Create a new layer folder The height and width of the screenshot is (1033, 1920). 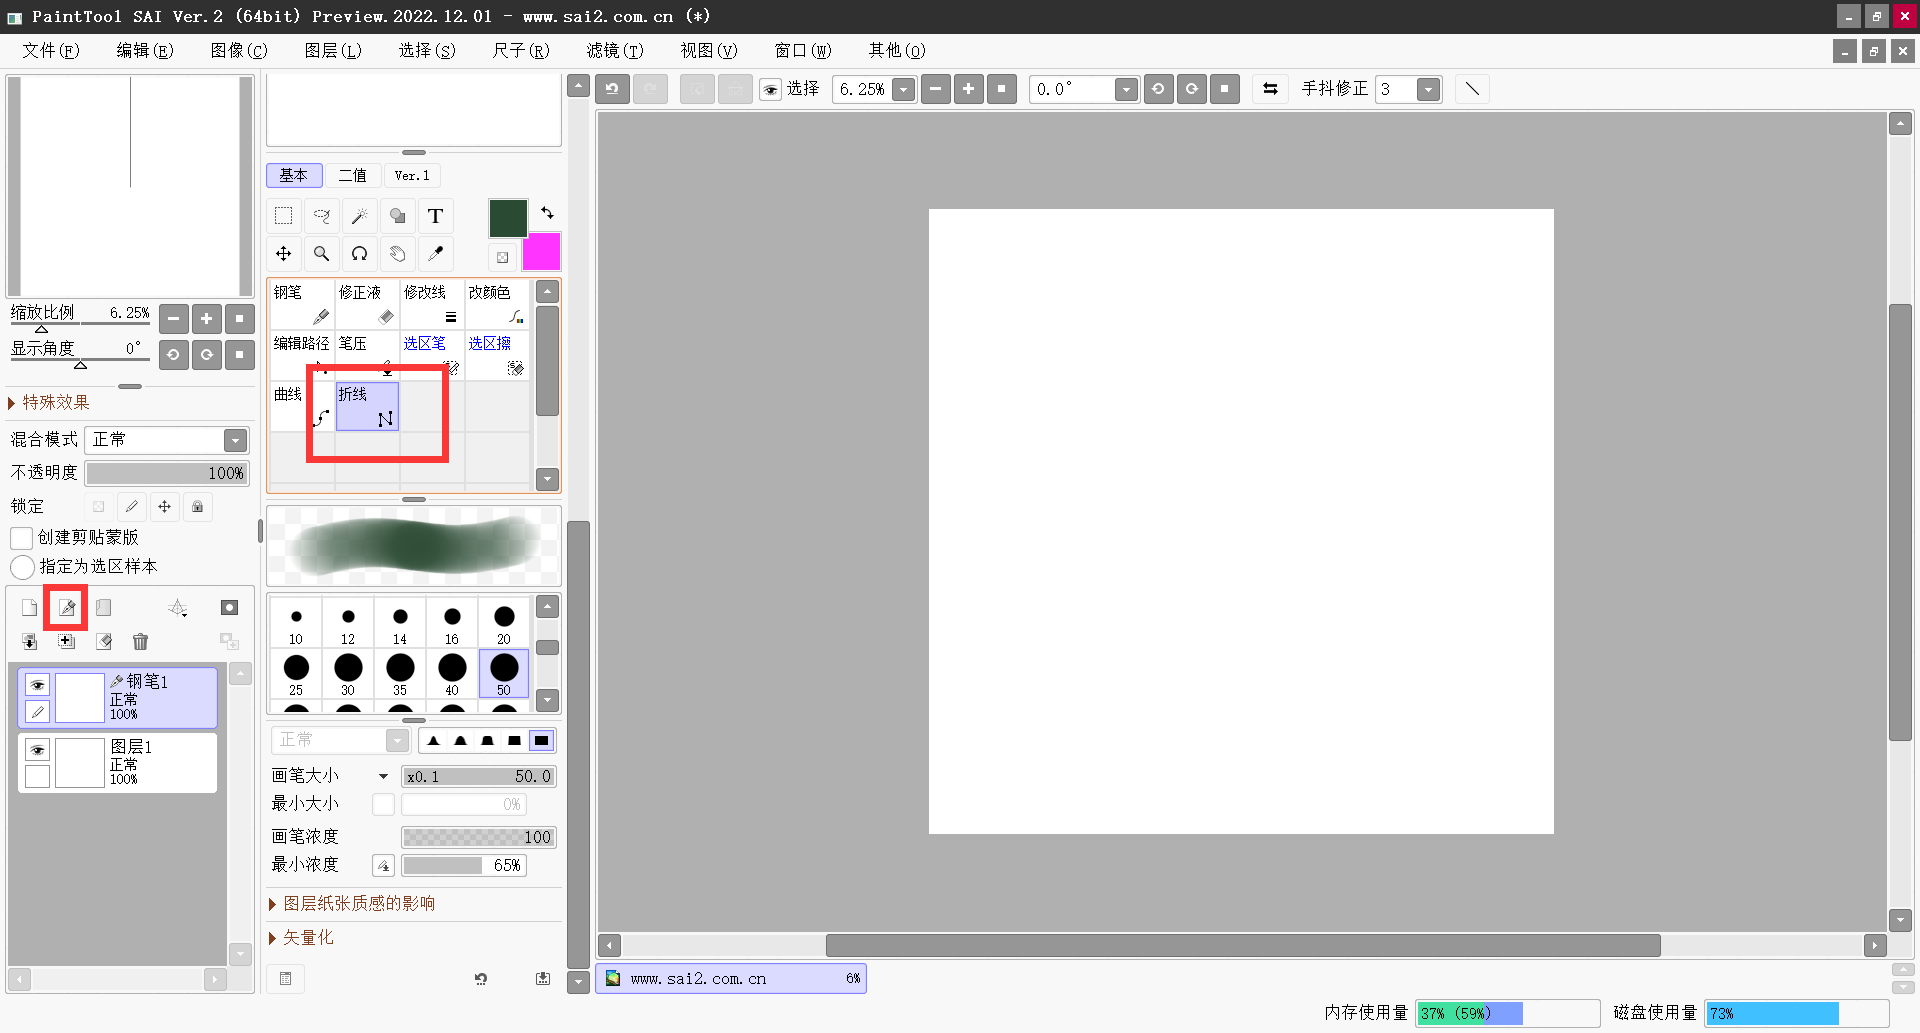click(103, 608)
